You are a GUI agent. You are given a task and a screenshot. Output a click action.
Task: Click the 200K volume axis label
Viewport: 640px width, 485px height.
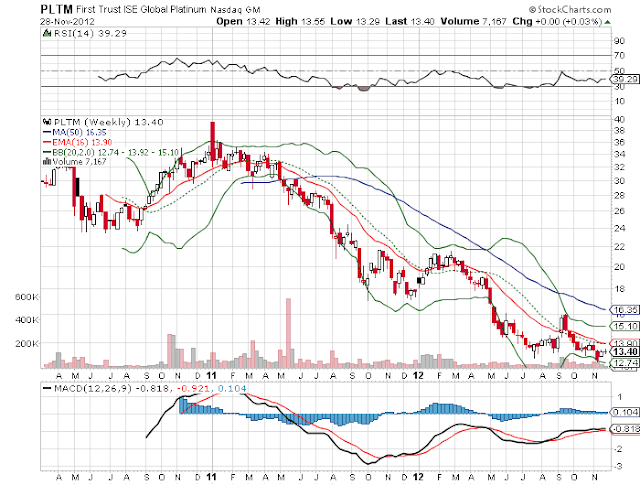click(27, 343)
